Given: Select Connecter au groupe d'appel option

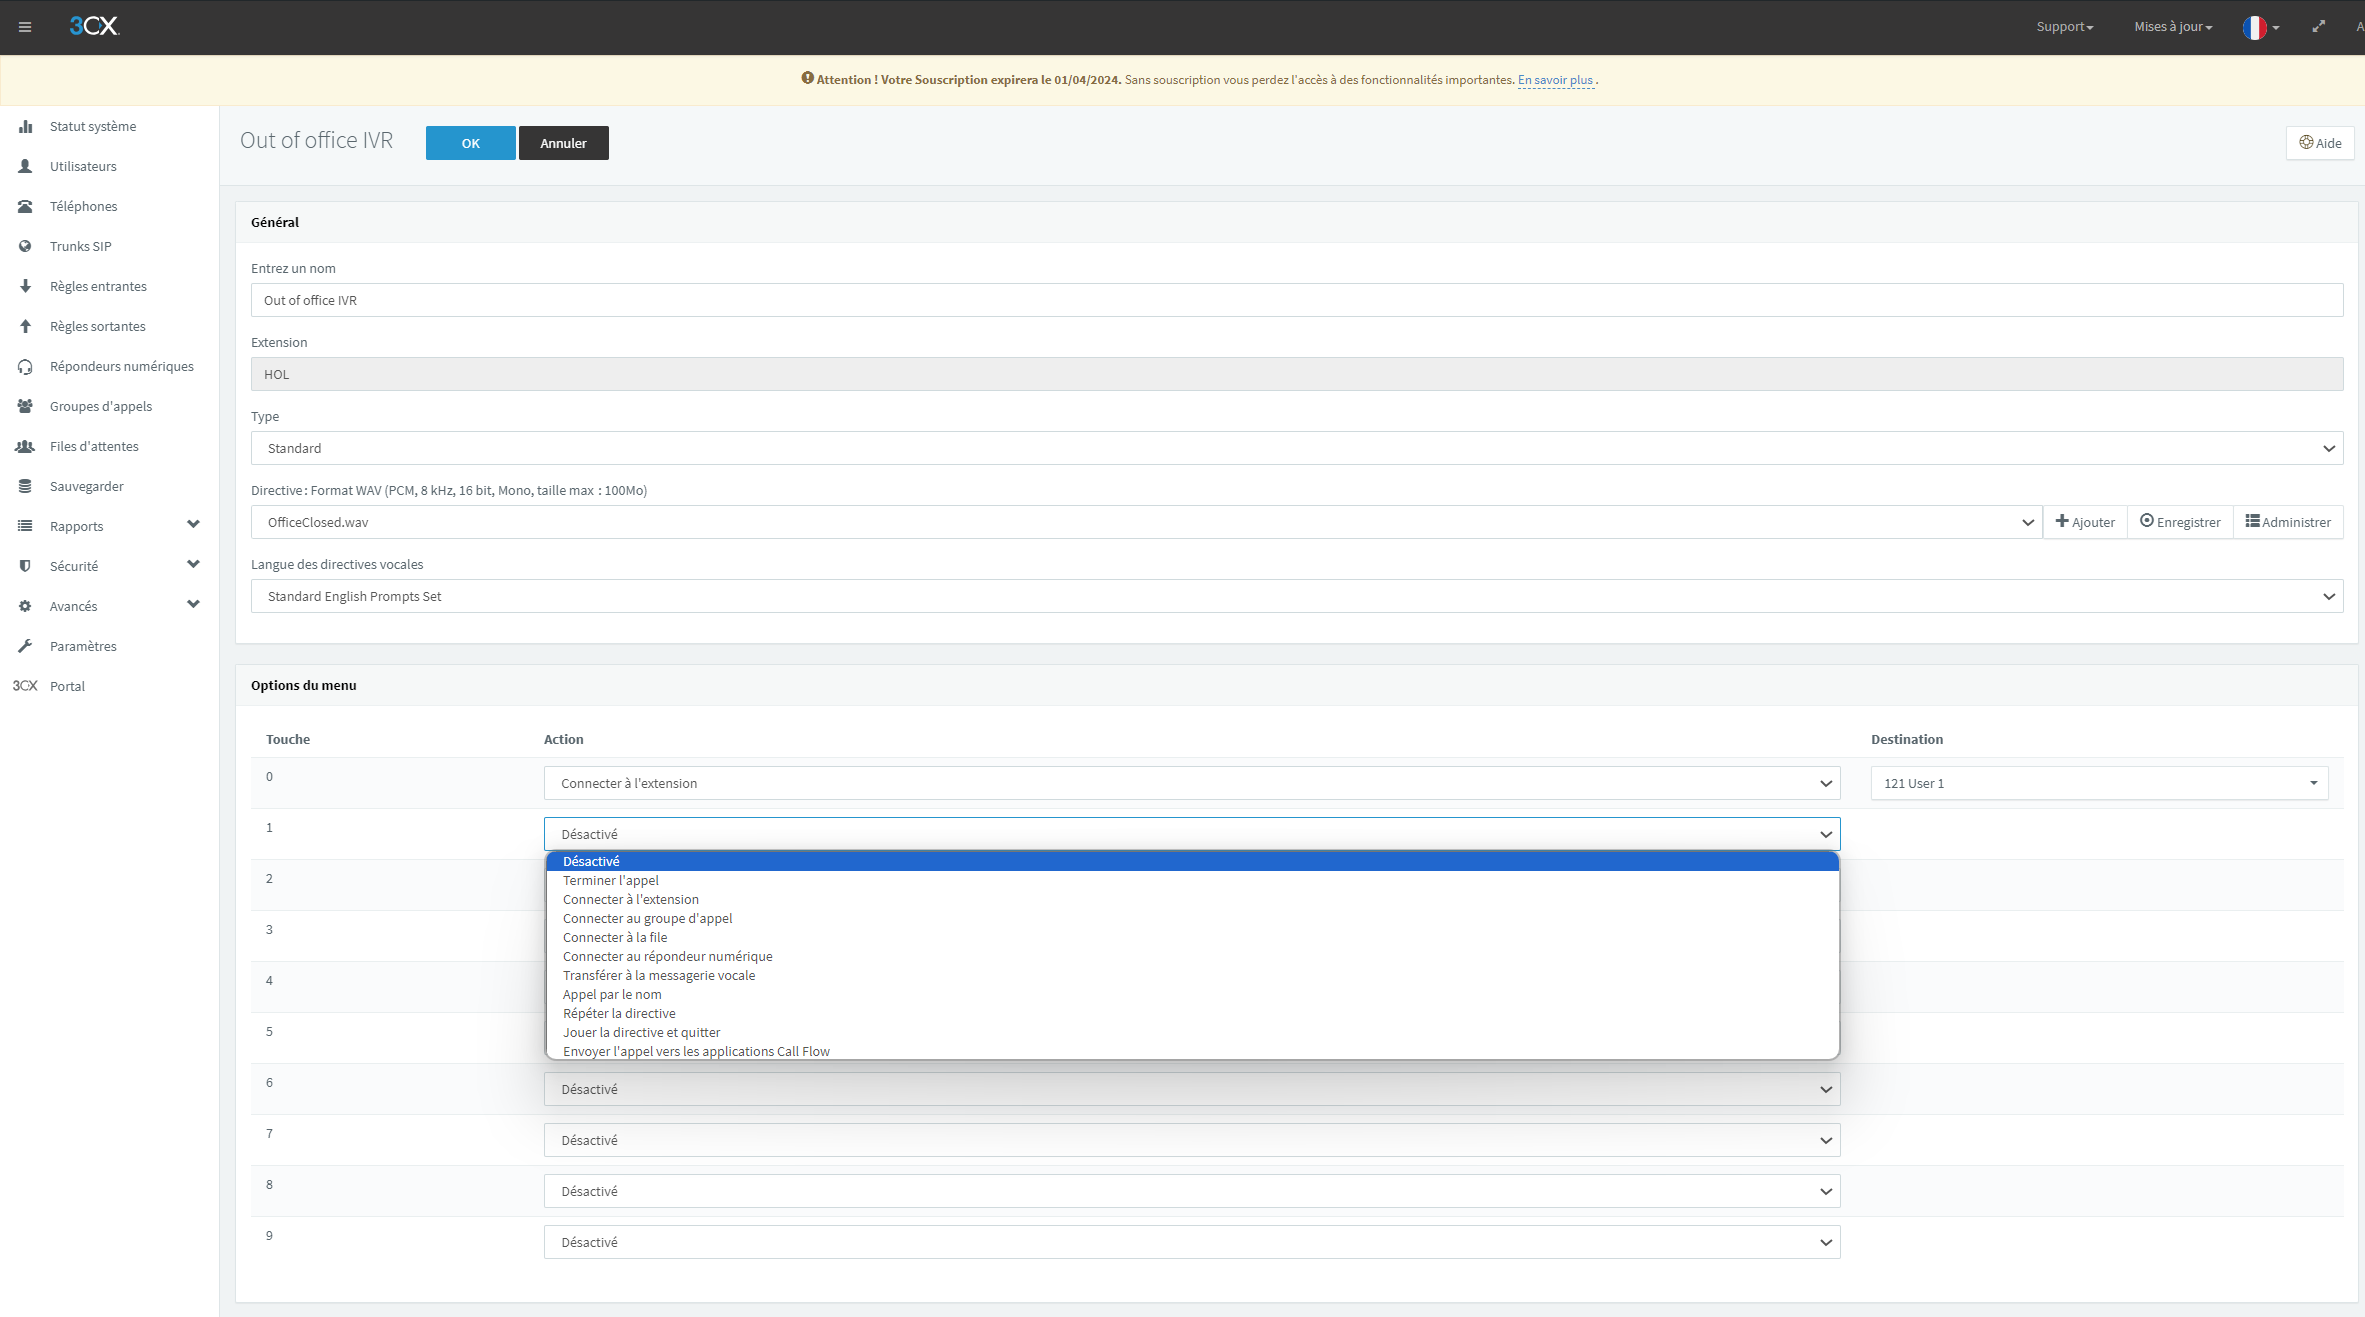Looking at the screenshot, I should 1192,918.
